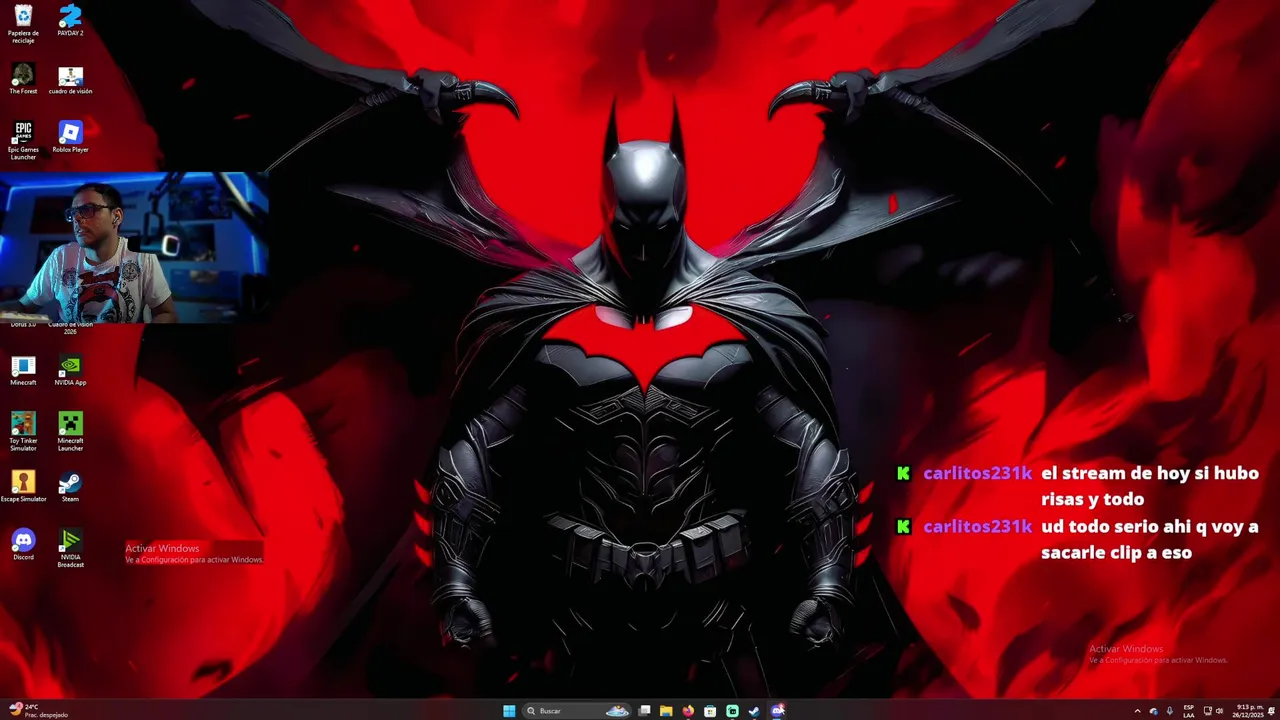Click chat message 'ud todo serio ahi'

point(1149,539)
